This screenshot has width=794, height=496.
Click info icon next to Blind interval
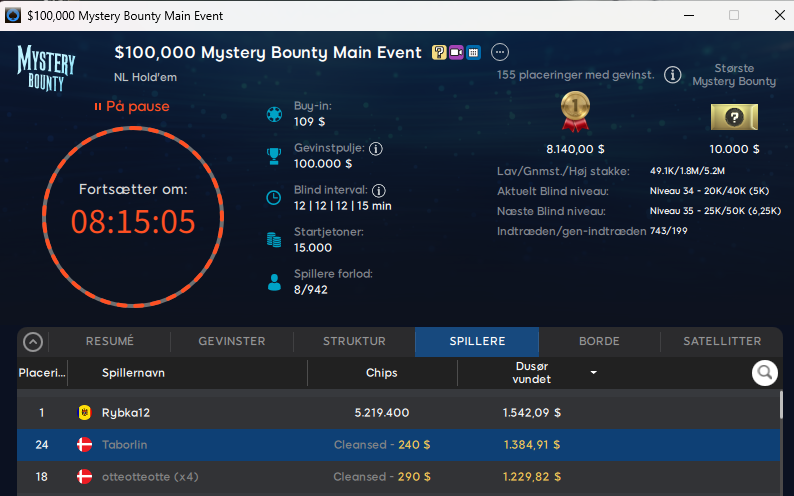pyautogui.click(x=379, y=190)
